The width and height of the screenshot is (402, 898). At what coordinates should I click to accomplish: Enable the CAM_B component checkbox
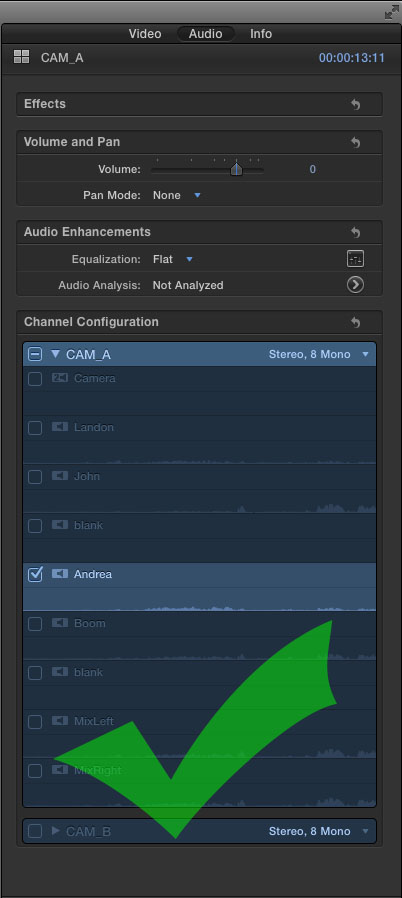(x=35, y=831)
